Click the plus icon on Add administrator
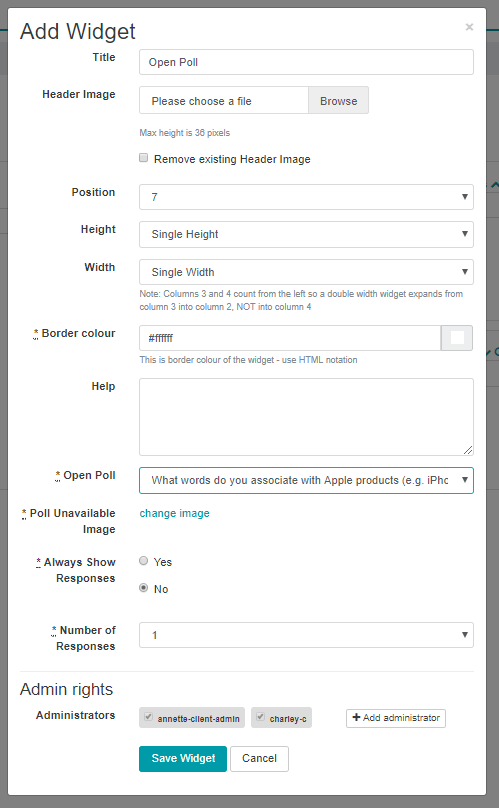The image size is (499, 808). click(x=356, y=717)
